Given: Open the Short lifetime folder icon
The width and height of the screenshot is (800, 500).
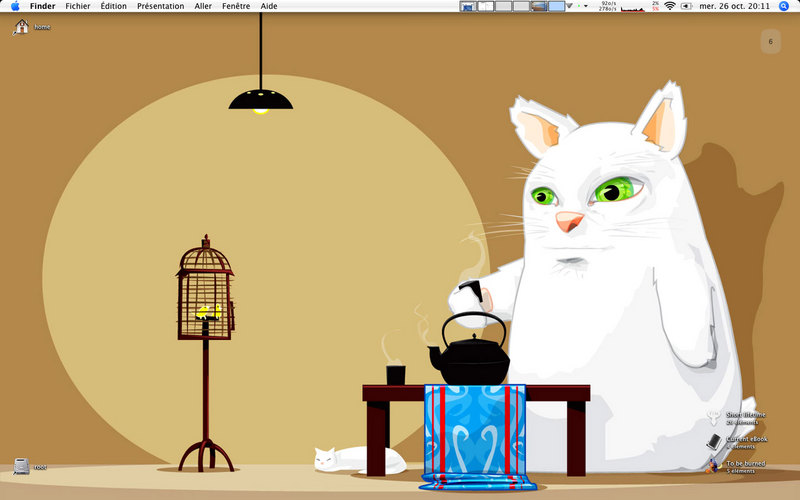Looking at the screenshot, I should [x=713, y=418].
